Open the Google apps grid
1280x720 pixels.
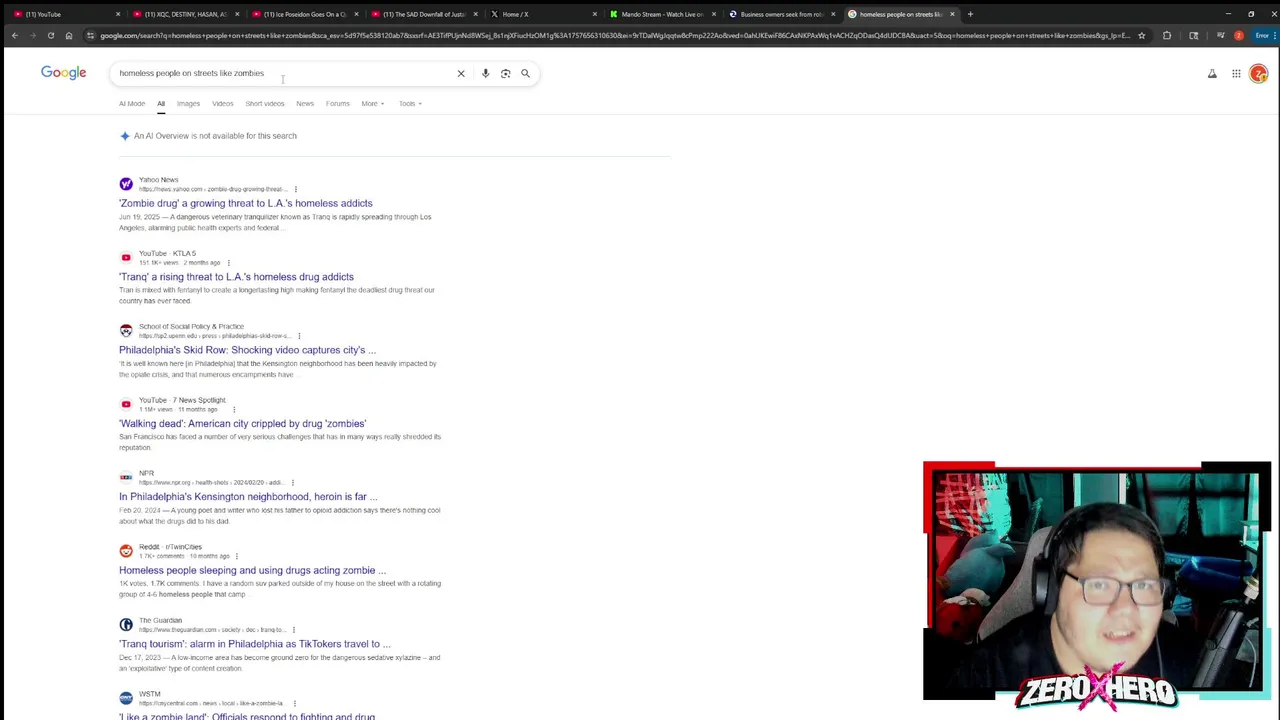coord(1236,73)
